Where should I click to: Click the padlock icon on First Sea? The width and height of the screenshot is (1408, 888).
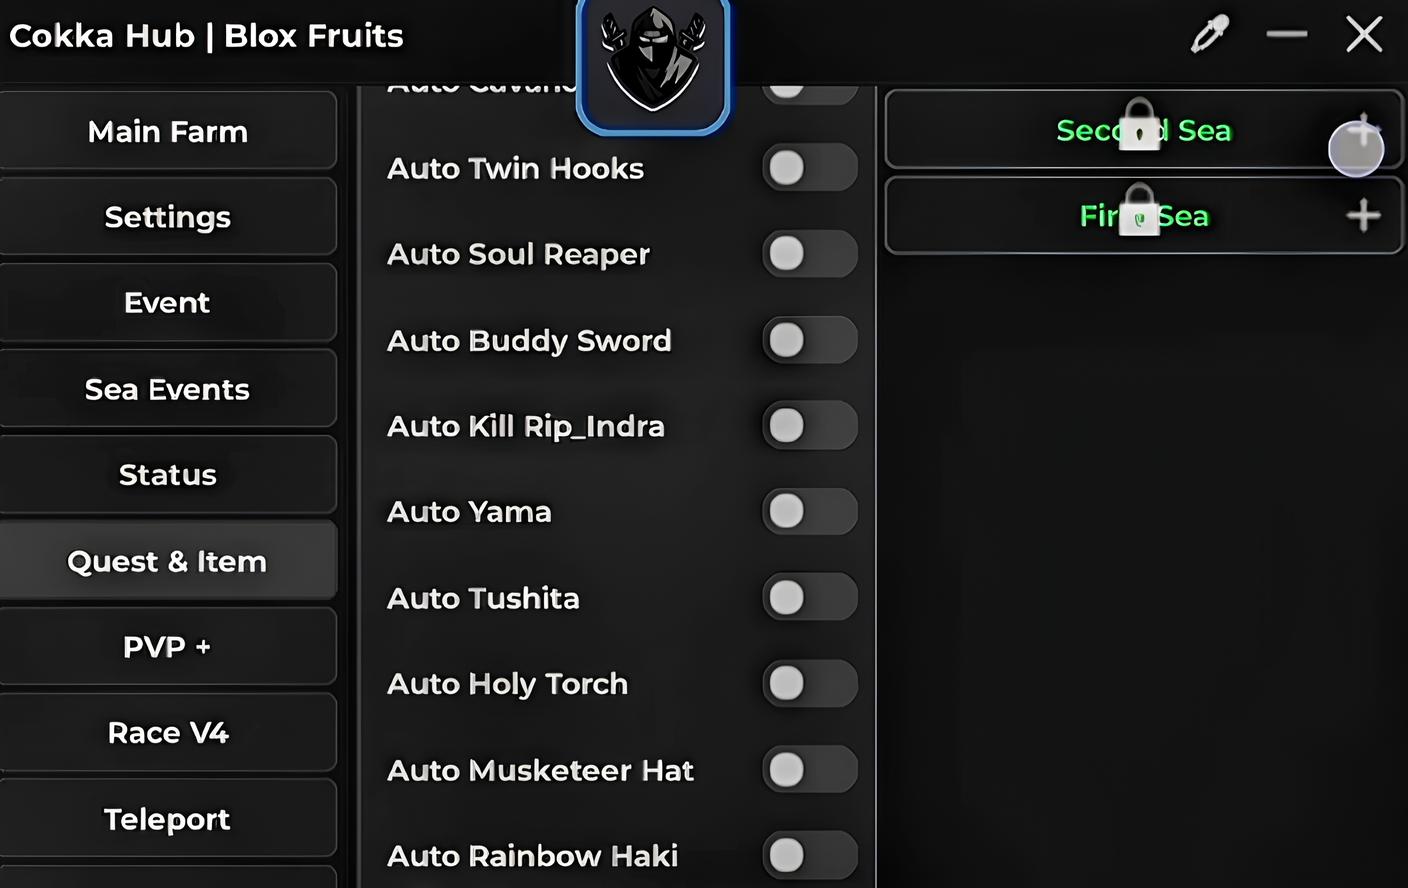coord(1139,210)
